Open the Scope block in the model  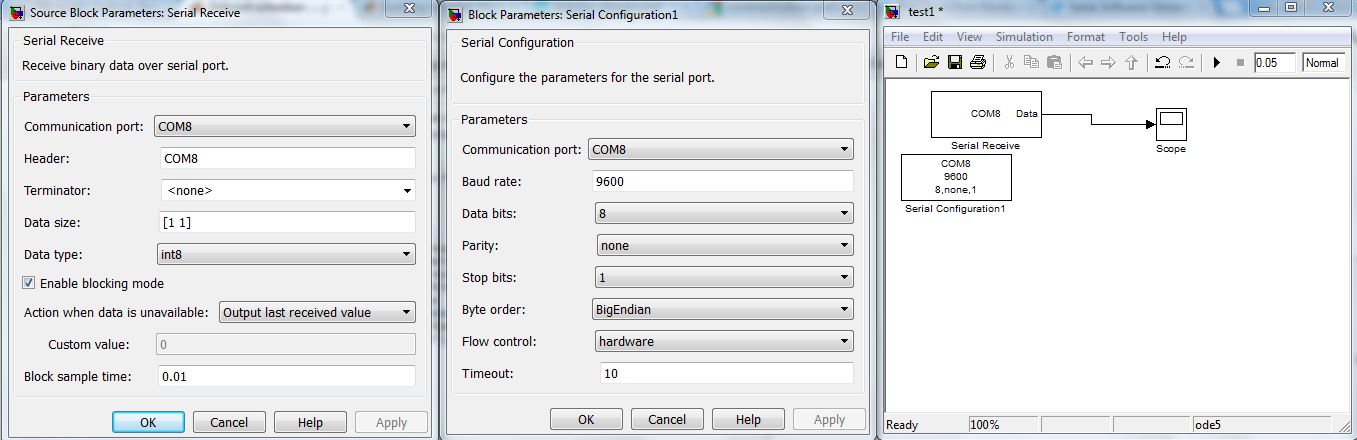point(1171,124)
